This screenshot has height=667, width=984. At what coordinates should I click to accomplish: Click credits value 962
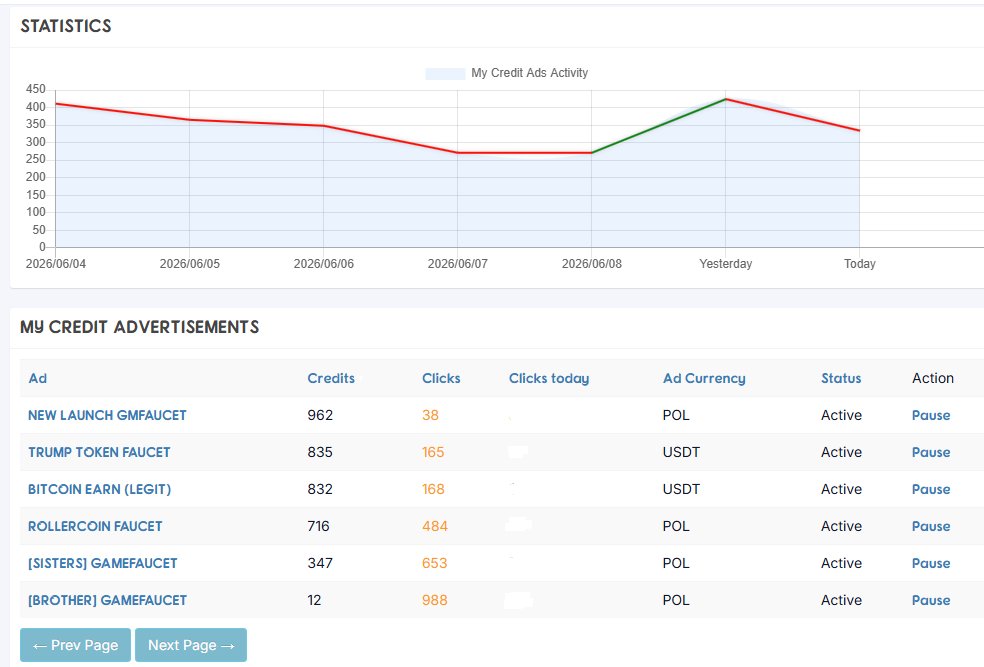(320, 415)
